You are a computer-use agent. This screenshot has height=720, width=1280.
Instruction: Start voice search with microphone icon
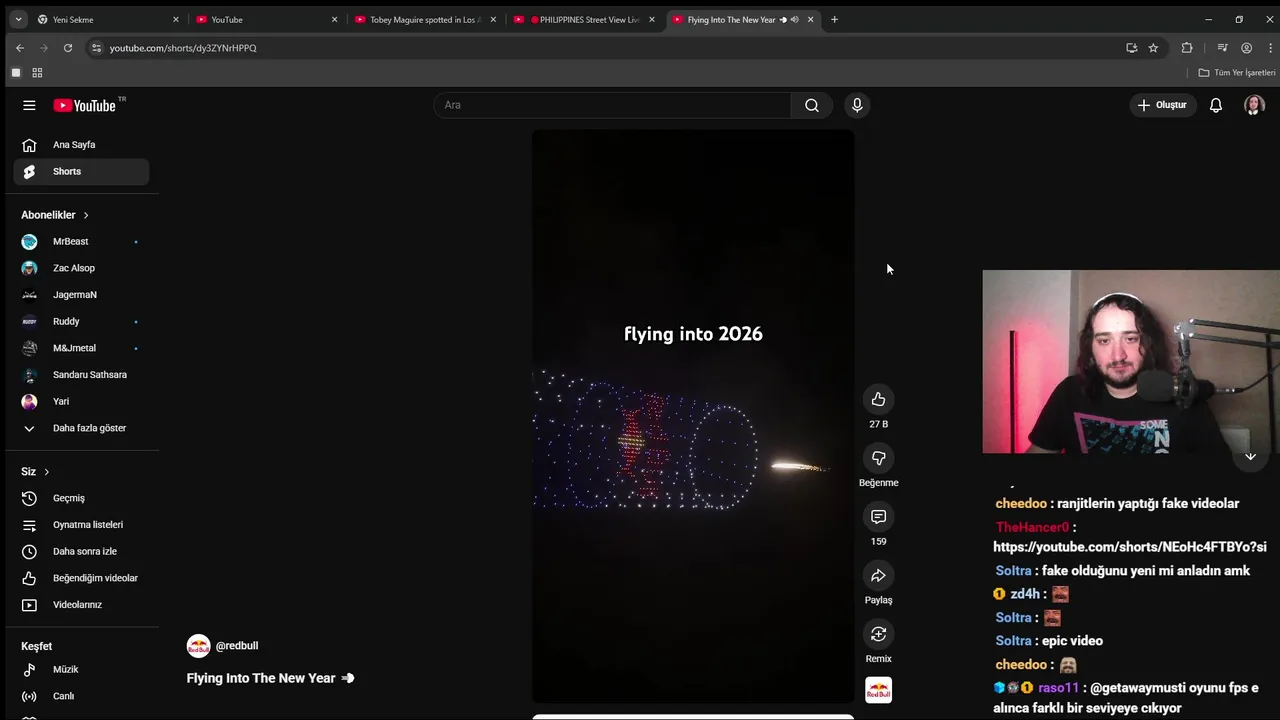coord(857,105)
